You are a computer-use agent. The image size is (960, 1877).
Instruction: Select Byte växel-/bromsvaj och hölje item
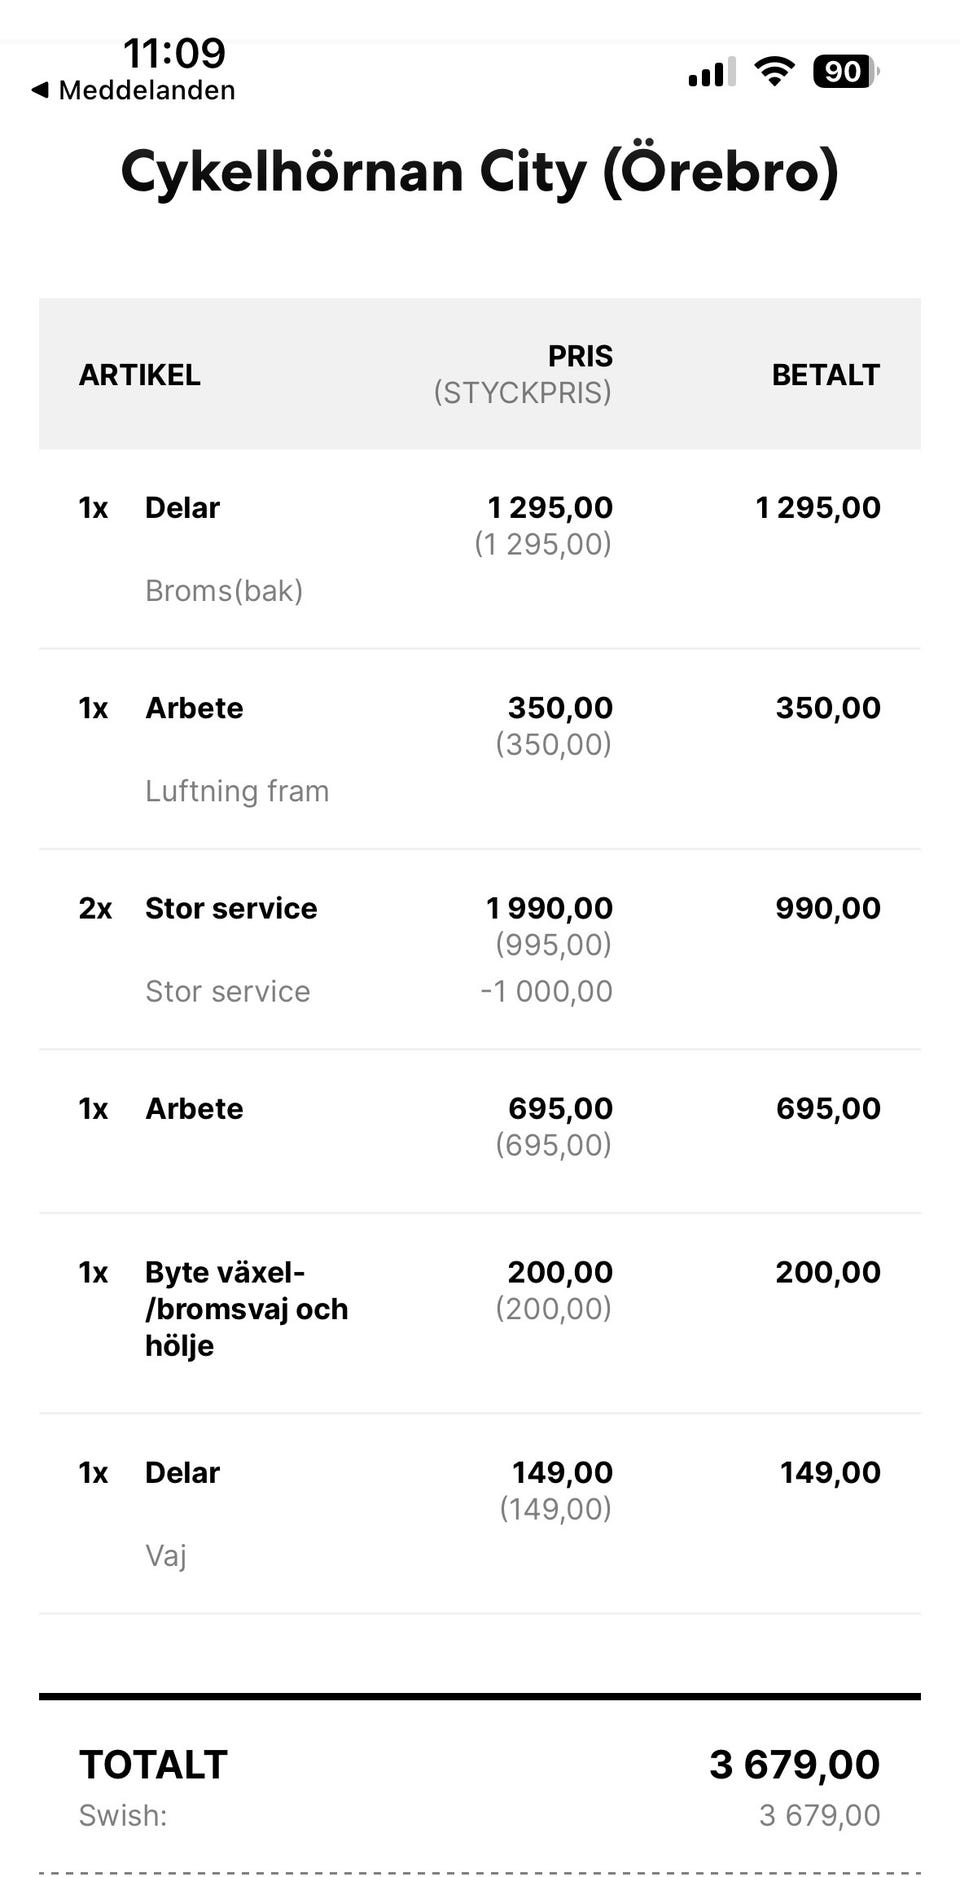[246, 1309]
